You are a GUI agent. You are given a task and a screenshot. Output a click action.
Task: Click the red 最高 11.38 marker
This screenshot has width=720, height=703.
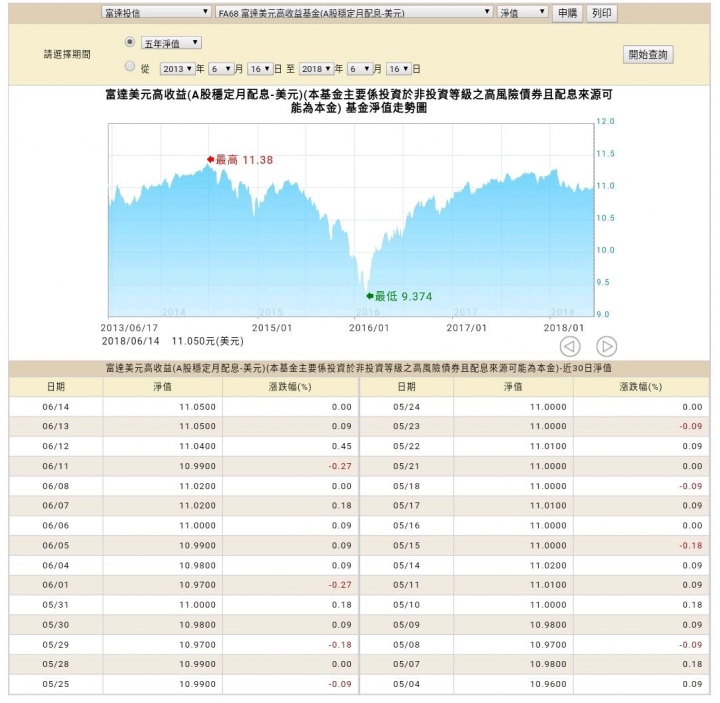[x=240, y=160]
